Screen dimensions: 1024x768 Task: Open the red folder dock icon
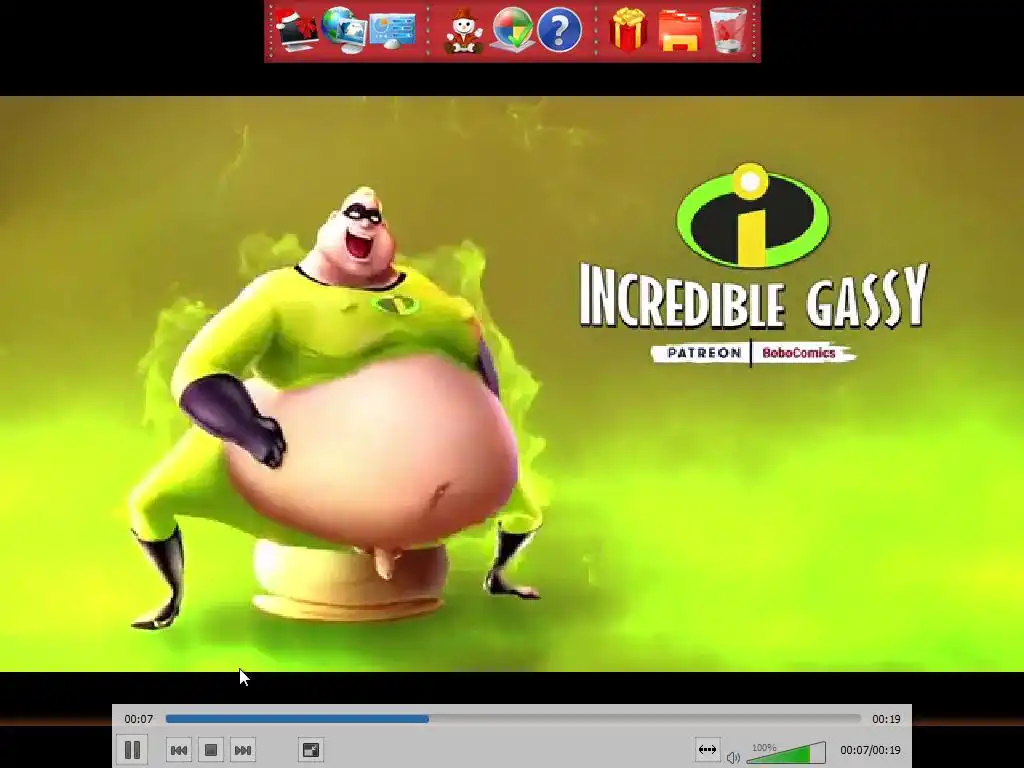click(679, 31)
